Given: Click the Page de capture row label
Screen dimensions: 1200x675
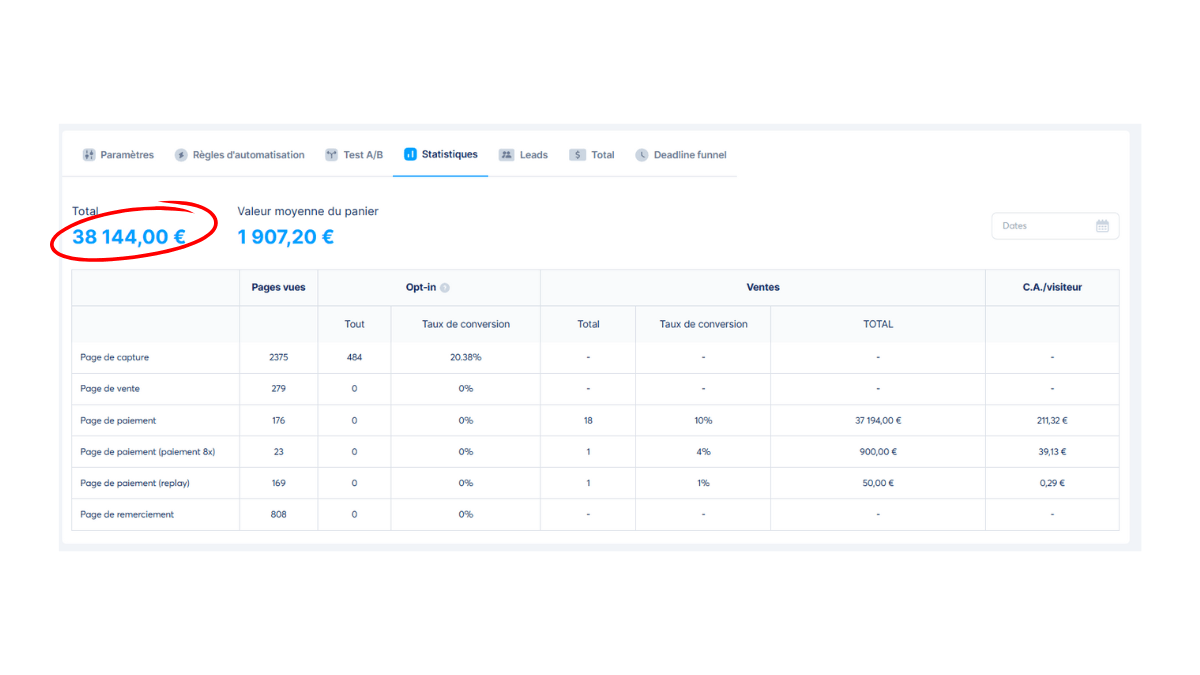Looking at the screenshot, I should pos(114,357).
